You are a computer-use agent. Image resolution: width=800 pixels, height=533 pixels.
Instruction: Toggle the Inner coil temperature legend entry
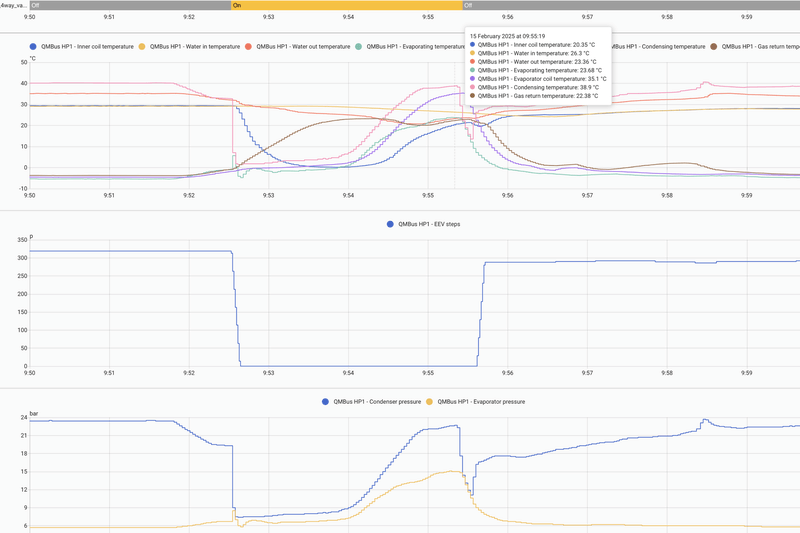click(82, 46)
